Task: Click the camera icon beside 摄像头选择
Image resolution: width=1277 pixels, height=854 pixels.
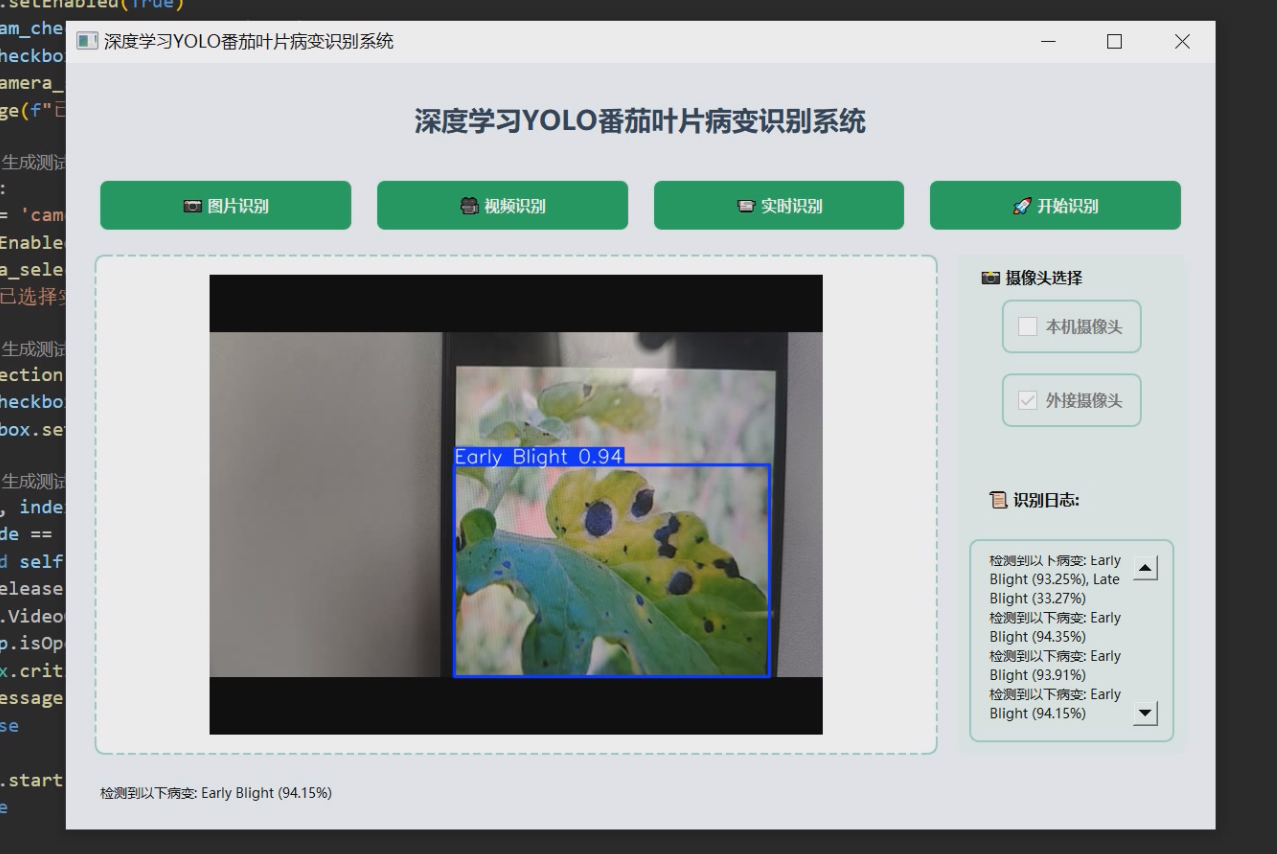Action: (991, 278)
